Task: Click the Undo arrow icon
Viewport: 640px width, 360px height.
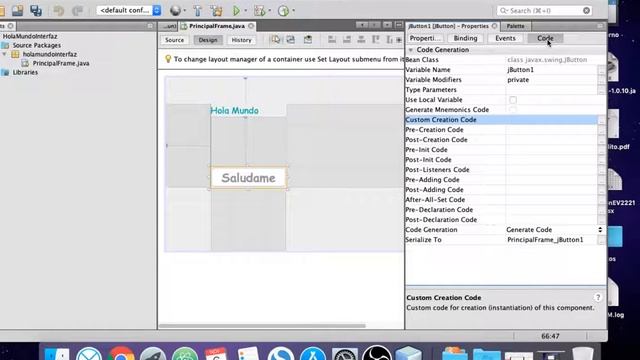Action: click(x=59, y=11)
